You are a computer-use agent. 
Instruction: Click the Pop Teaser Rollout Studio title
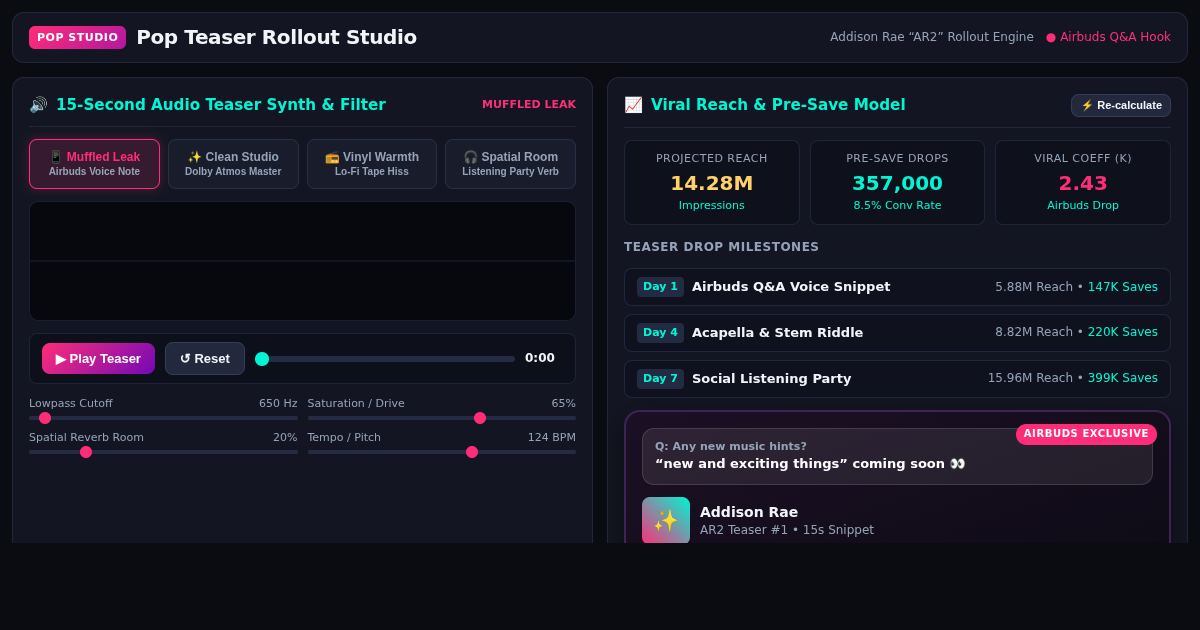(276, 37)
